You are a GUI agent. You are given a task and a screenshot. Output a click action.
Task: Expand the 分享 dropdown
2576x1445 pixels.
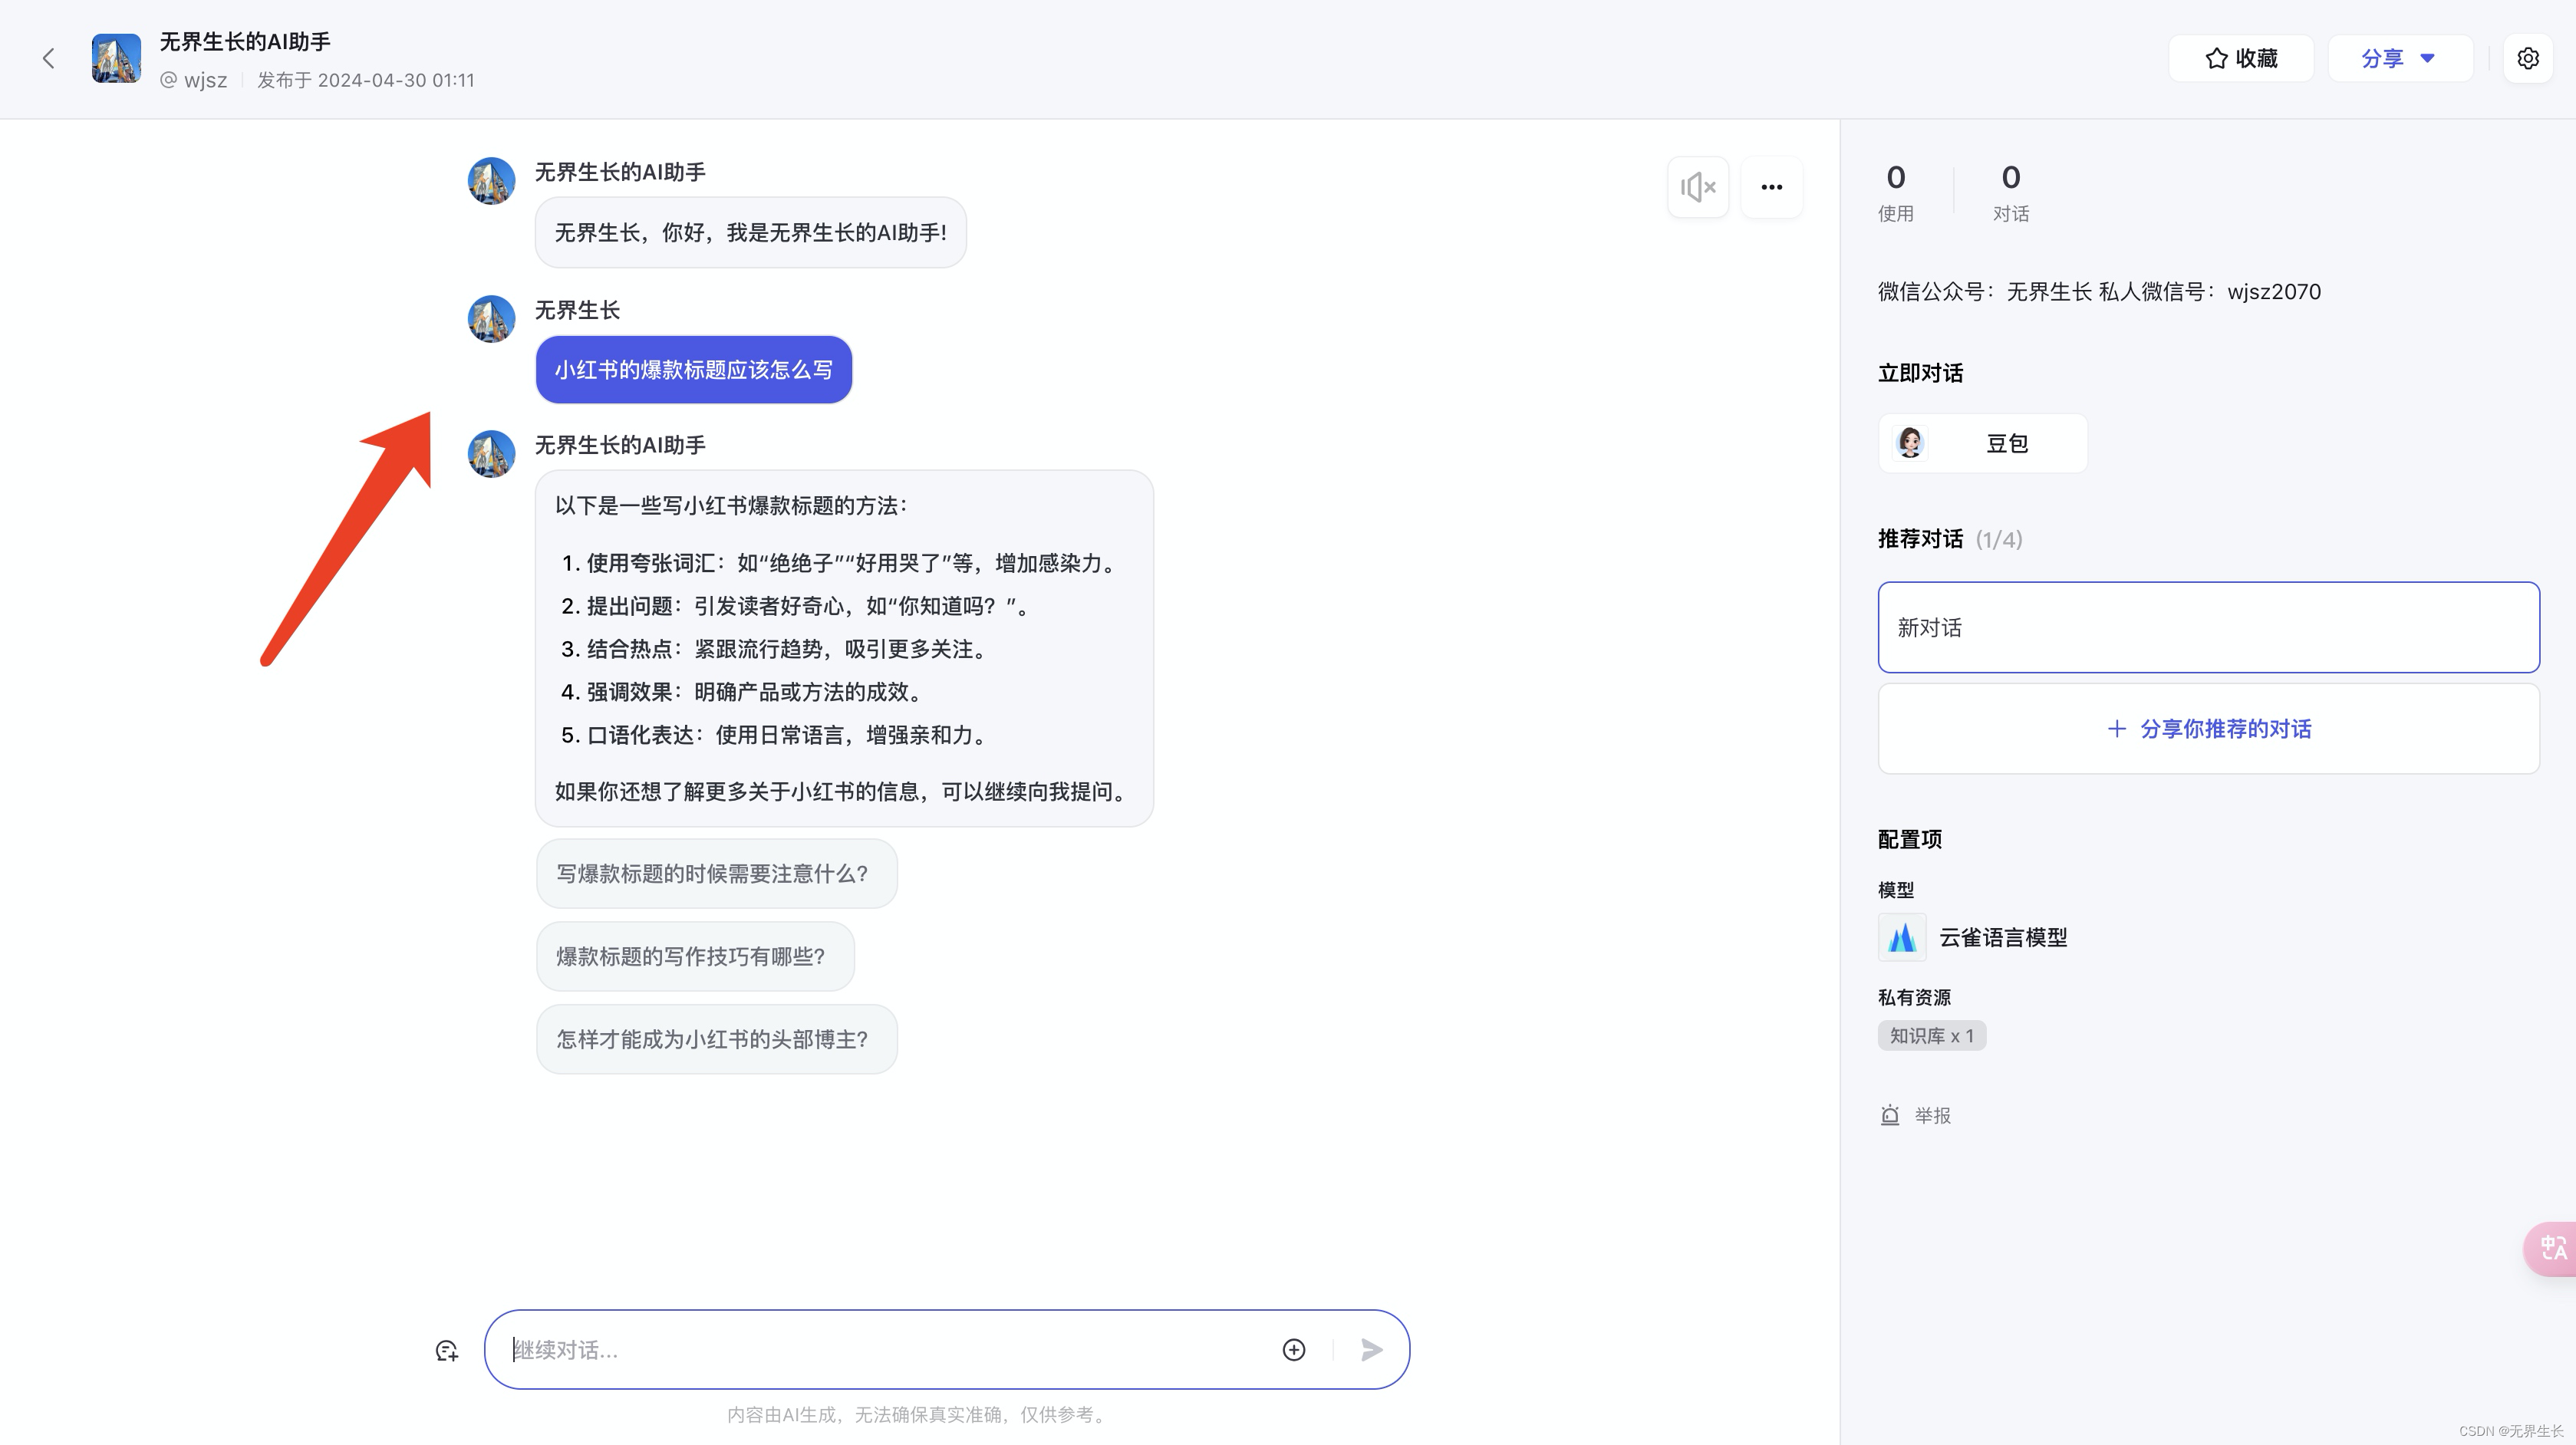point(2399,58)
